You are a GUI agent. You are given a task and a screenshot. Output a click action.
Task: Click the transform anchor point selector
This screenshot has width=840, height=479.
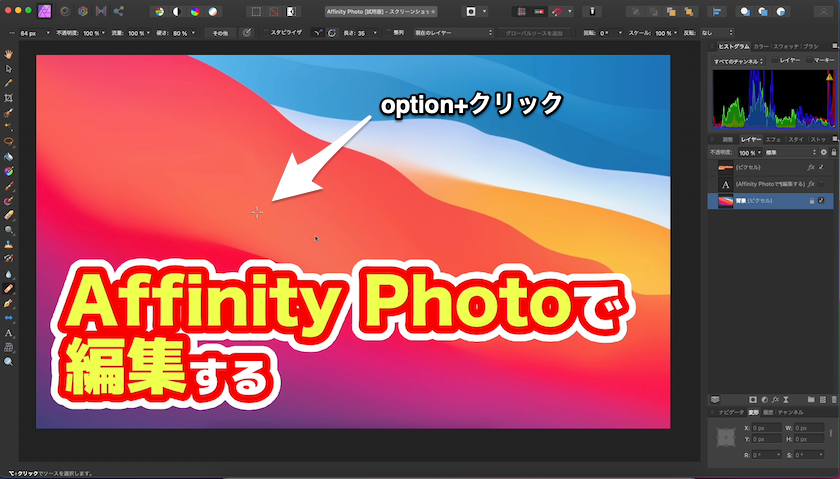[x=726, y=437]
